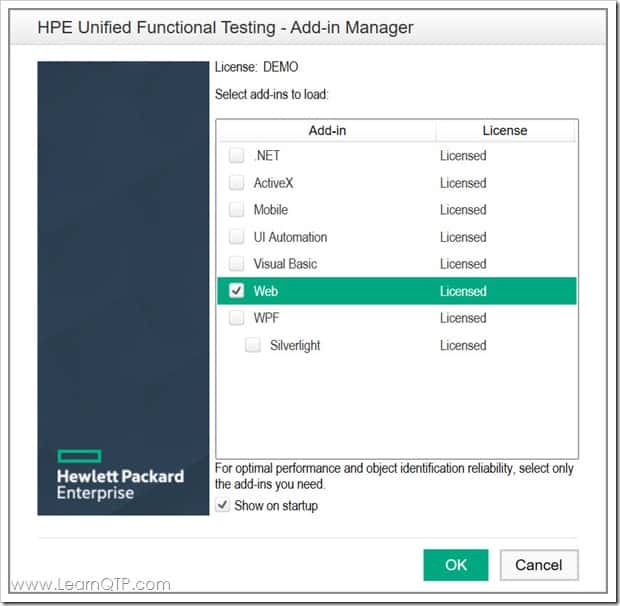Click the Add-in column header
This screenshot has height=606, width=620.
click(x=327, y=130)
